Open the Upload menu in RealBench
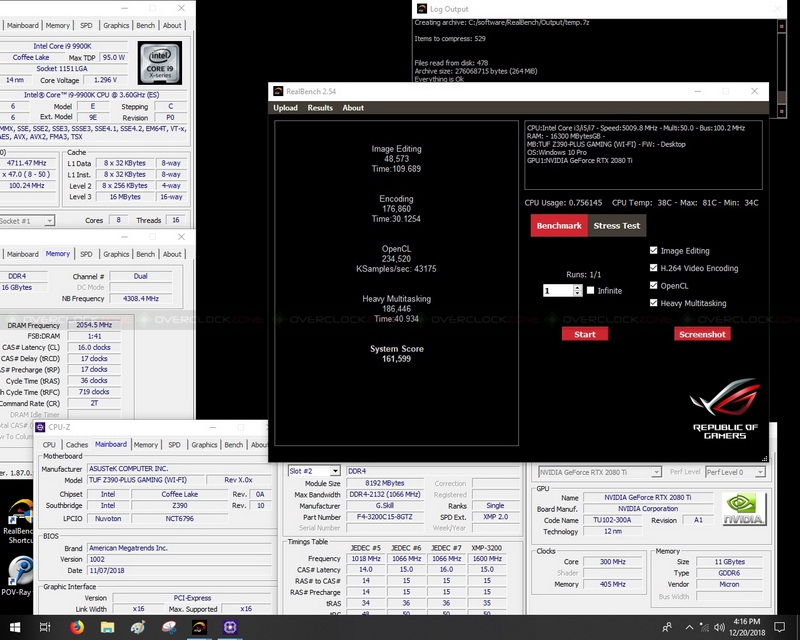The height and width of the screenshot is (640, 800). [x=285, y=108]
